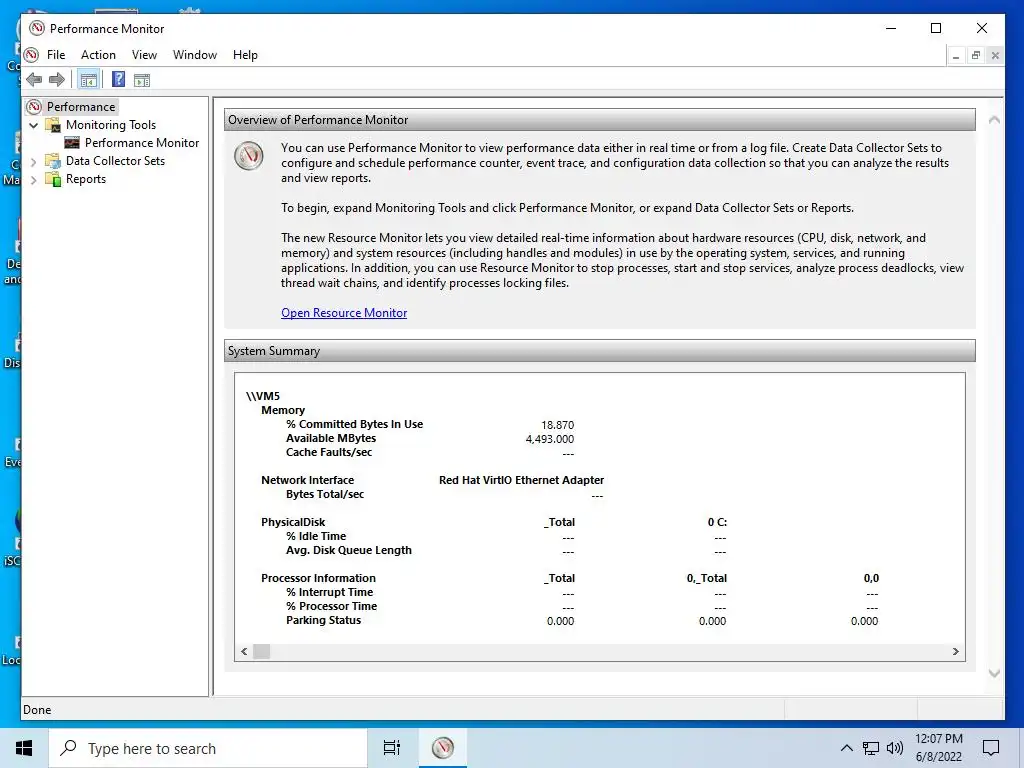Click the MMC icon beside File menu
Viewport: 1024px width, 768px height.
[x=31, y=55]
